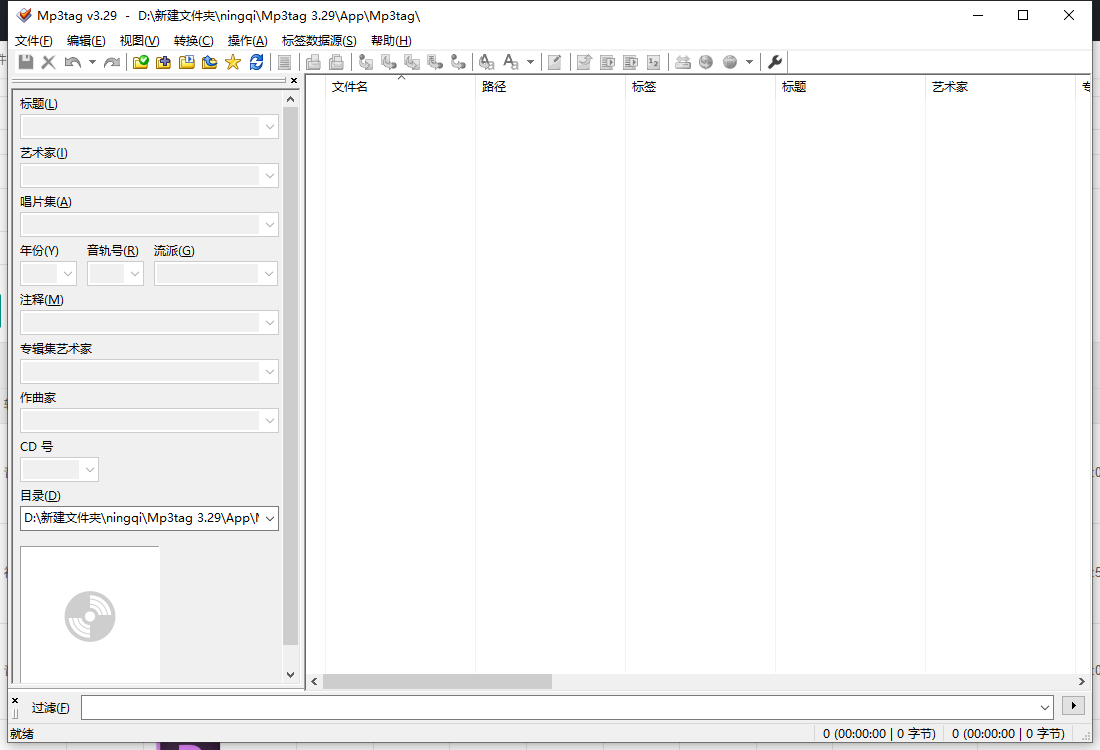Click the Extended Tags pencil icon
The height and width of the screenshot is (750, 1100).
[554, 62]
